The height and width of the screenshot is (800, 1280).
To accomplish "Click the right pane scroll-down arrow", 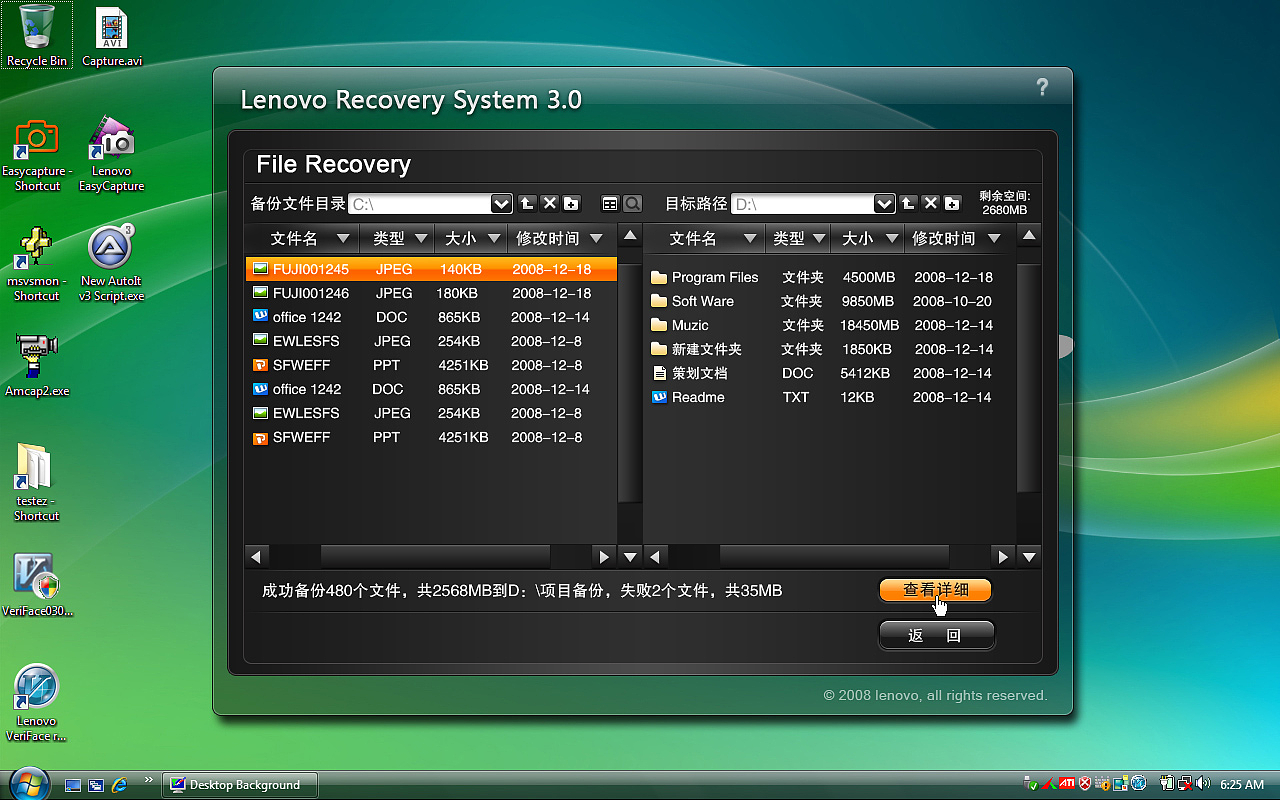I will click(1029, 556).
